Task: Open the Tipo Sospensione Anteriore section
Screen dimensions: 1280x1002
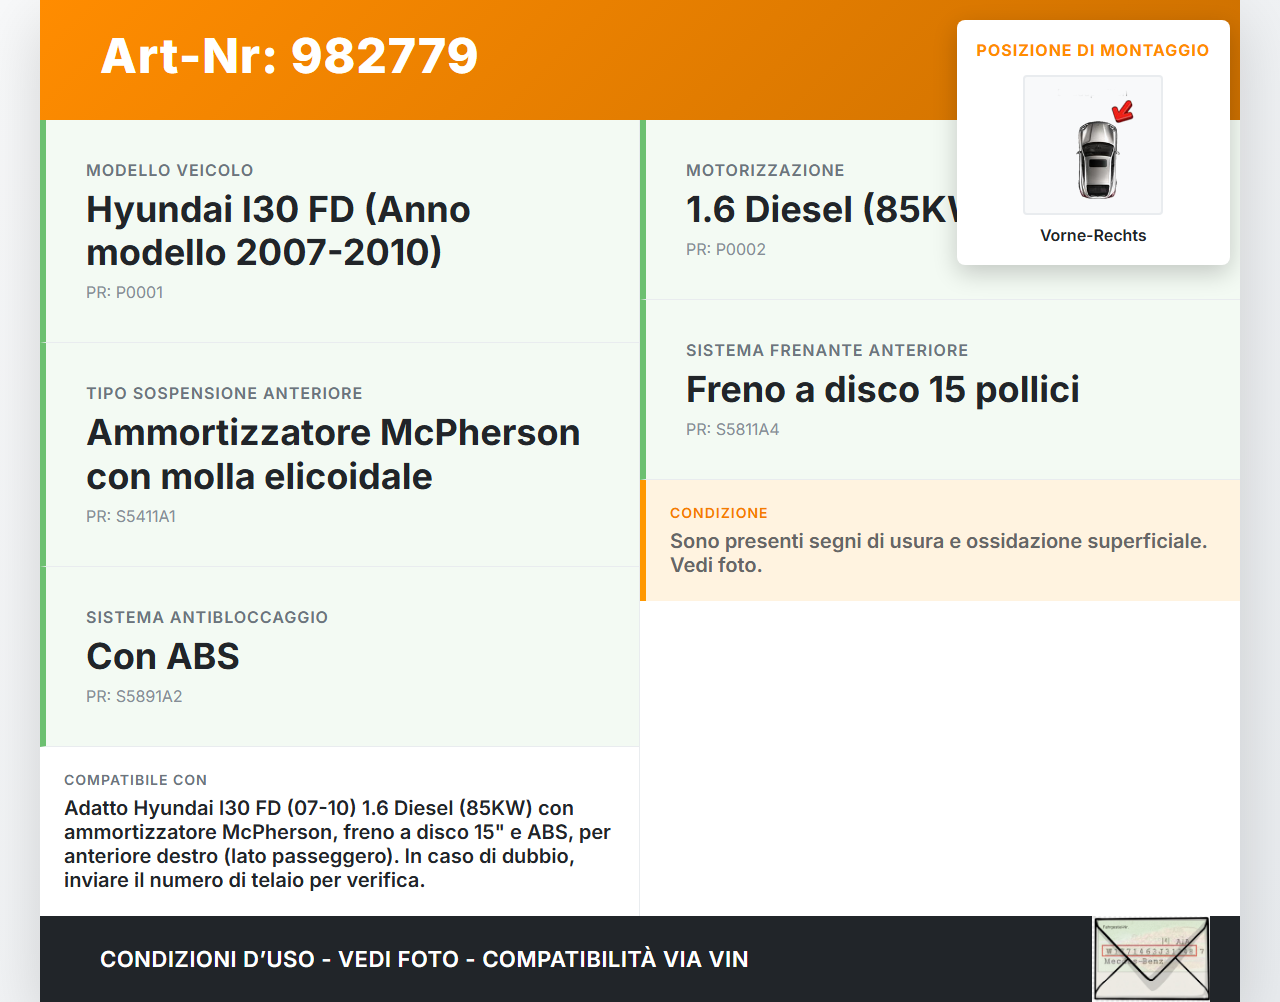Action: pos(225,393)
